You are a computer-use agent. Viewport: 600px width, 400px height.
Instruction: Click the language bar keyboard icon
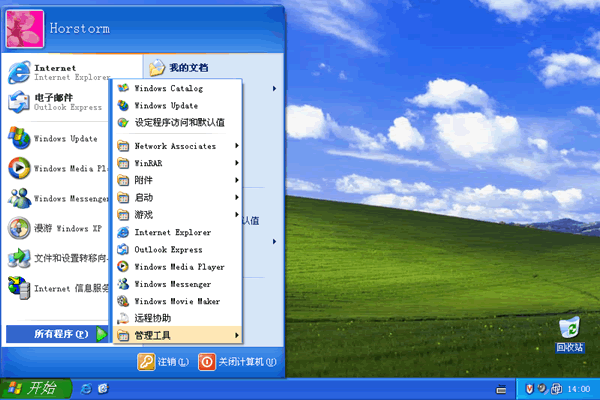501,390
